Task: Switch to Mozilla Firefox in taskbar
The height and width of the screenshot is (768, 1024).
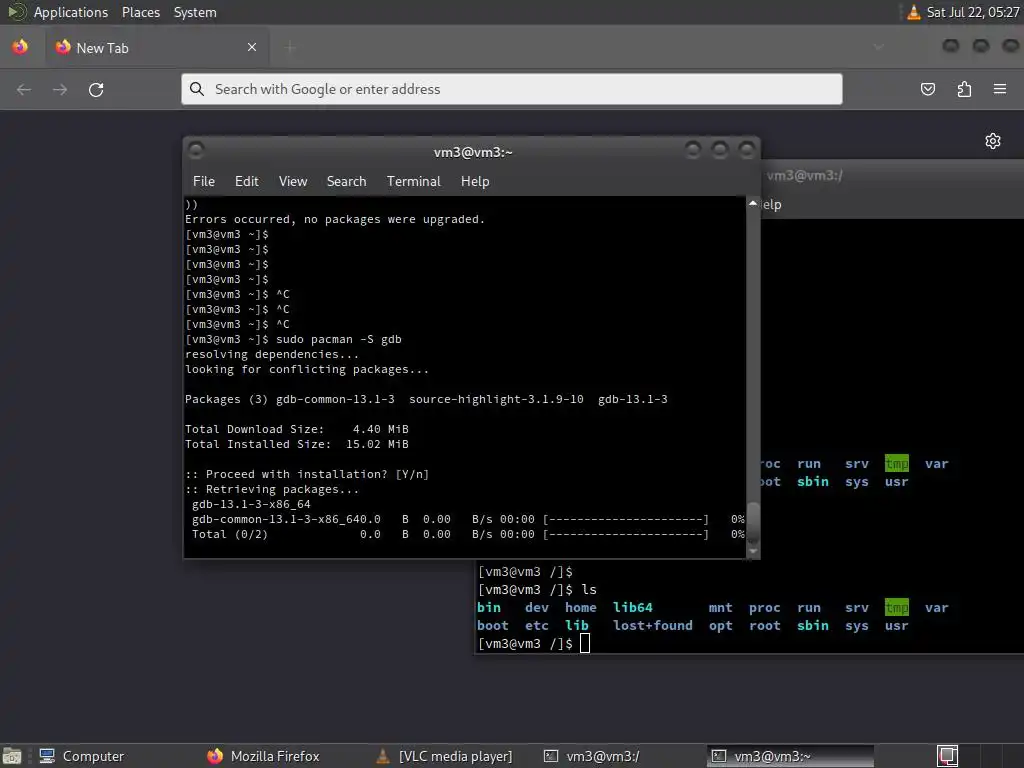Action: pos(263,756)
